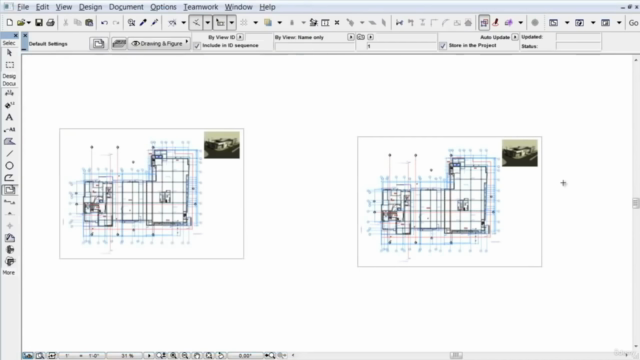Open the Design menu
640x360 pixels.
pyautogui.click(x=90, y=7)
